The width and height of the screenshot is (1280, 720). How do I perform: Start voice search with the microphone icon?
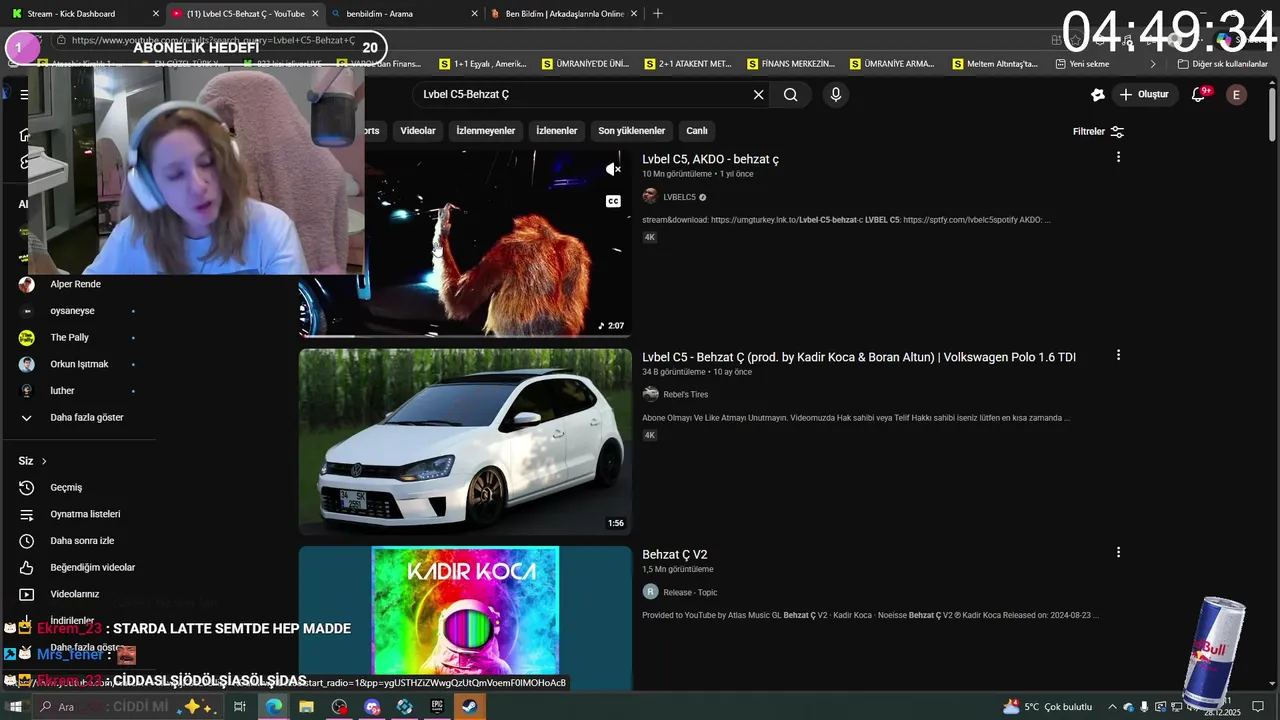click(x=836, y=95)
